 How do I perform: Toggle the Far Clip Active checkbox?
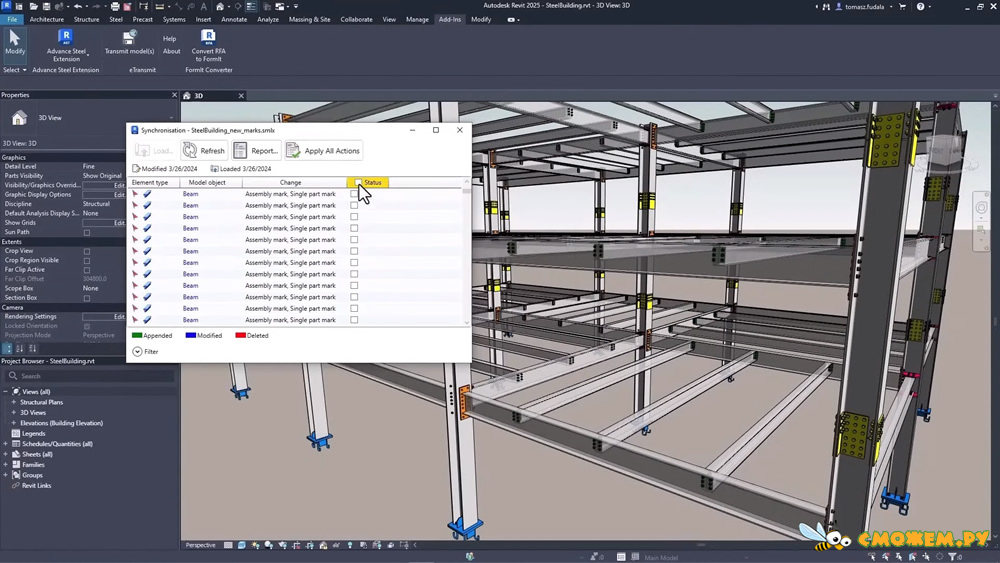tap(87, 270)
